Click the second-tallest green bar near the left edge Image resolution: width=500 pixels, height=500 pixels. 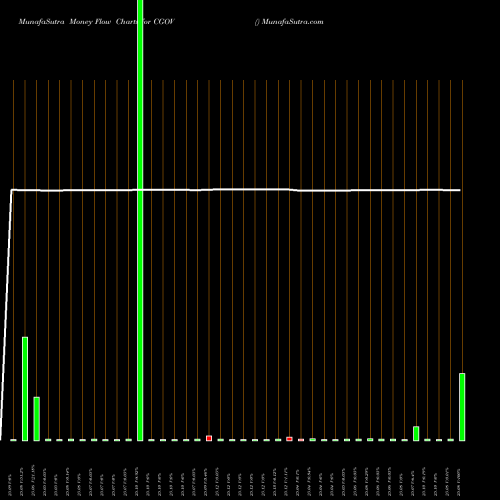[25, 389]
